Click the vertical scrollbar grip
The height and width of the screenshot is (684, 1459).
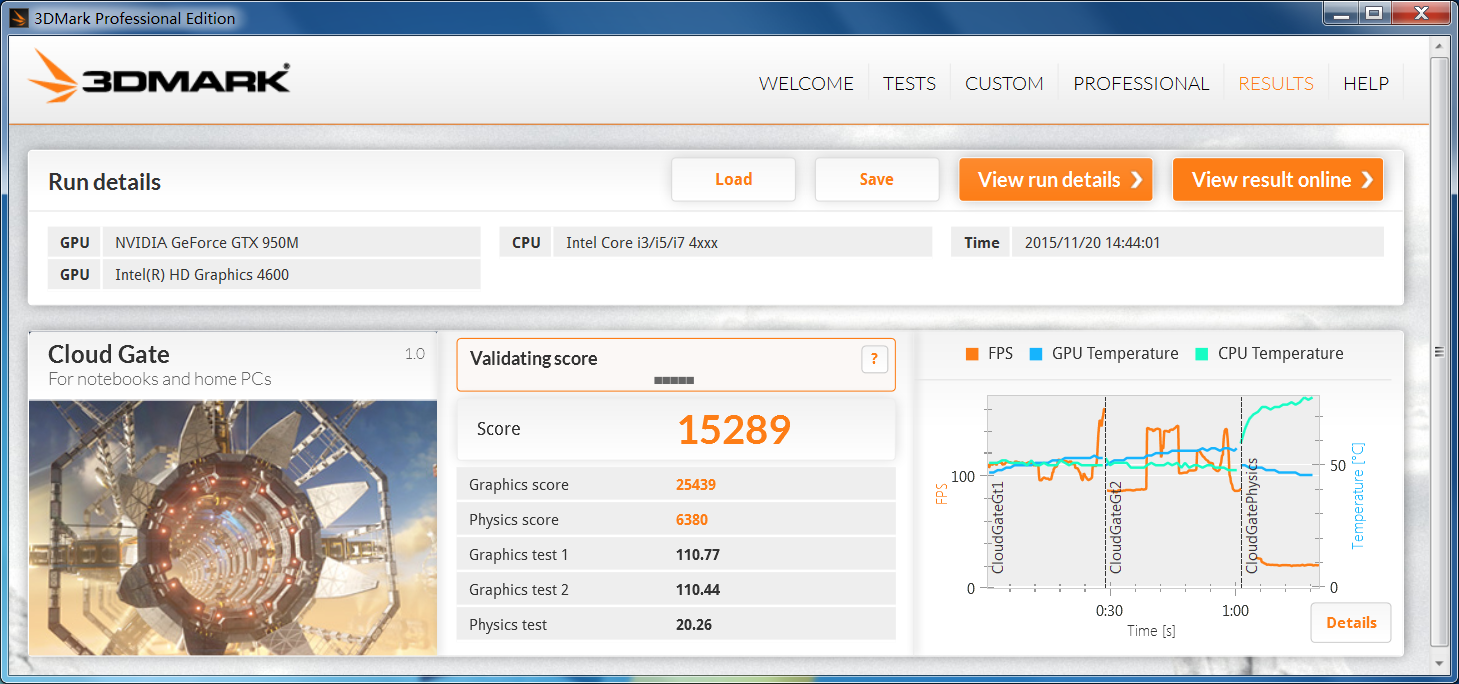coord(1439,352)
